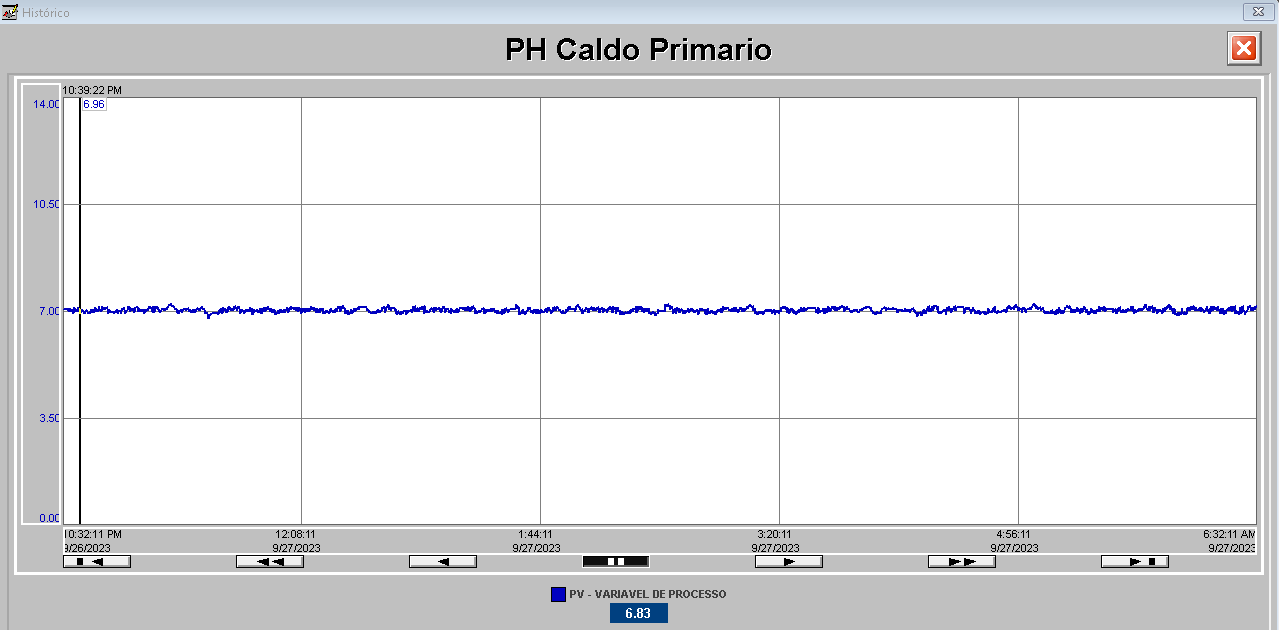
Task: Close the Histórico window from title bar
Action: [x=1257, y=12]
